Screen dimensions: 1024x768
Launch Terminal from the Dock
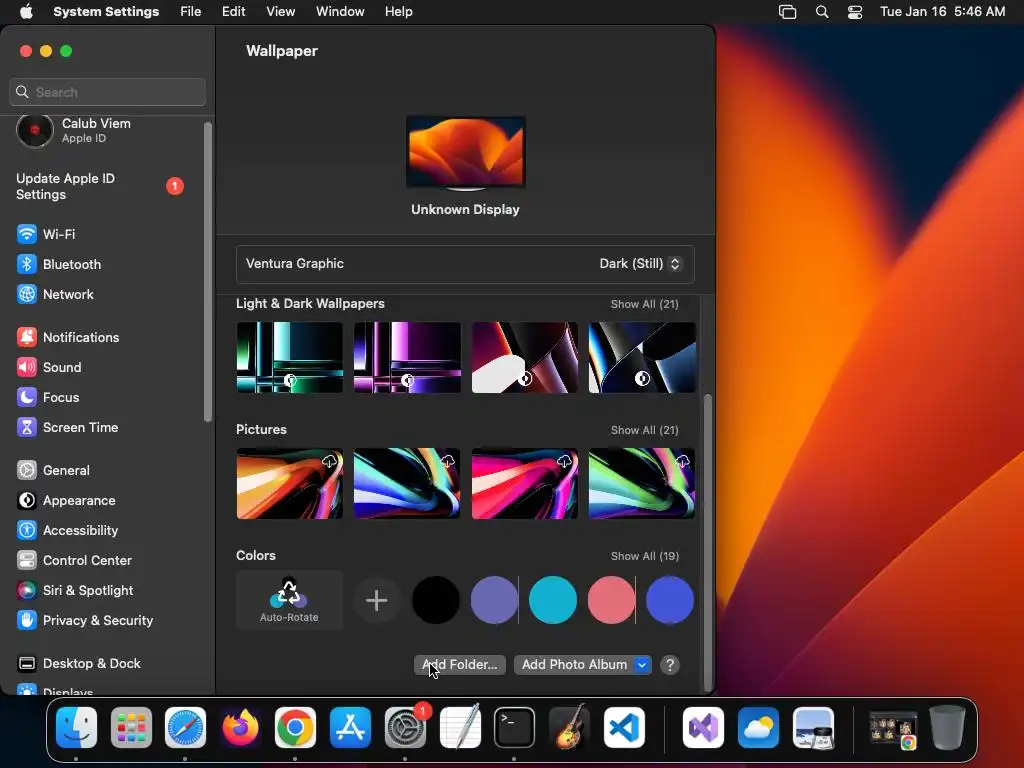click(515, 728)
